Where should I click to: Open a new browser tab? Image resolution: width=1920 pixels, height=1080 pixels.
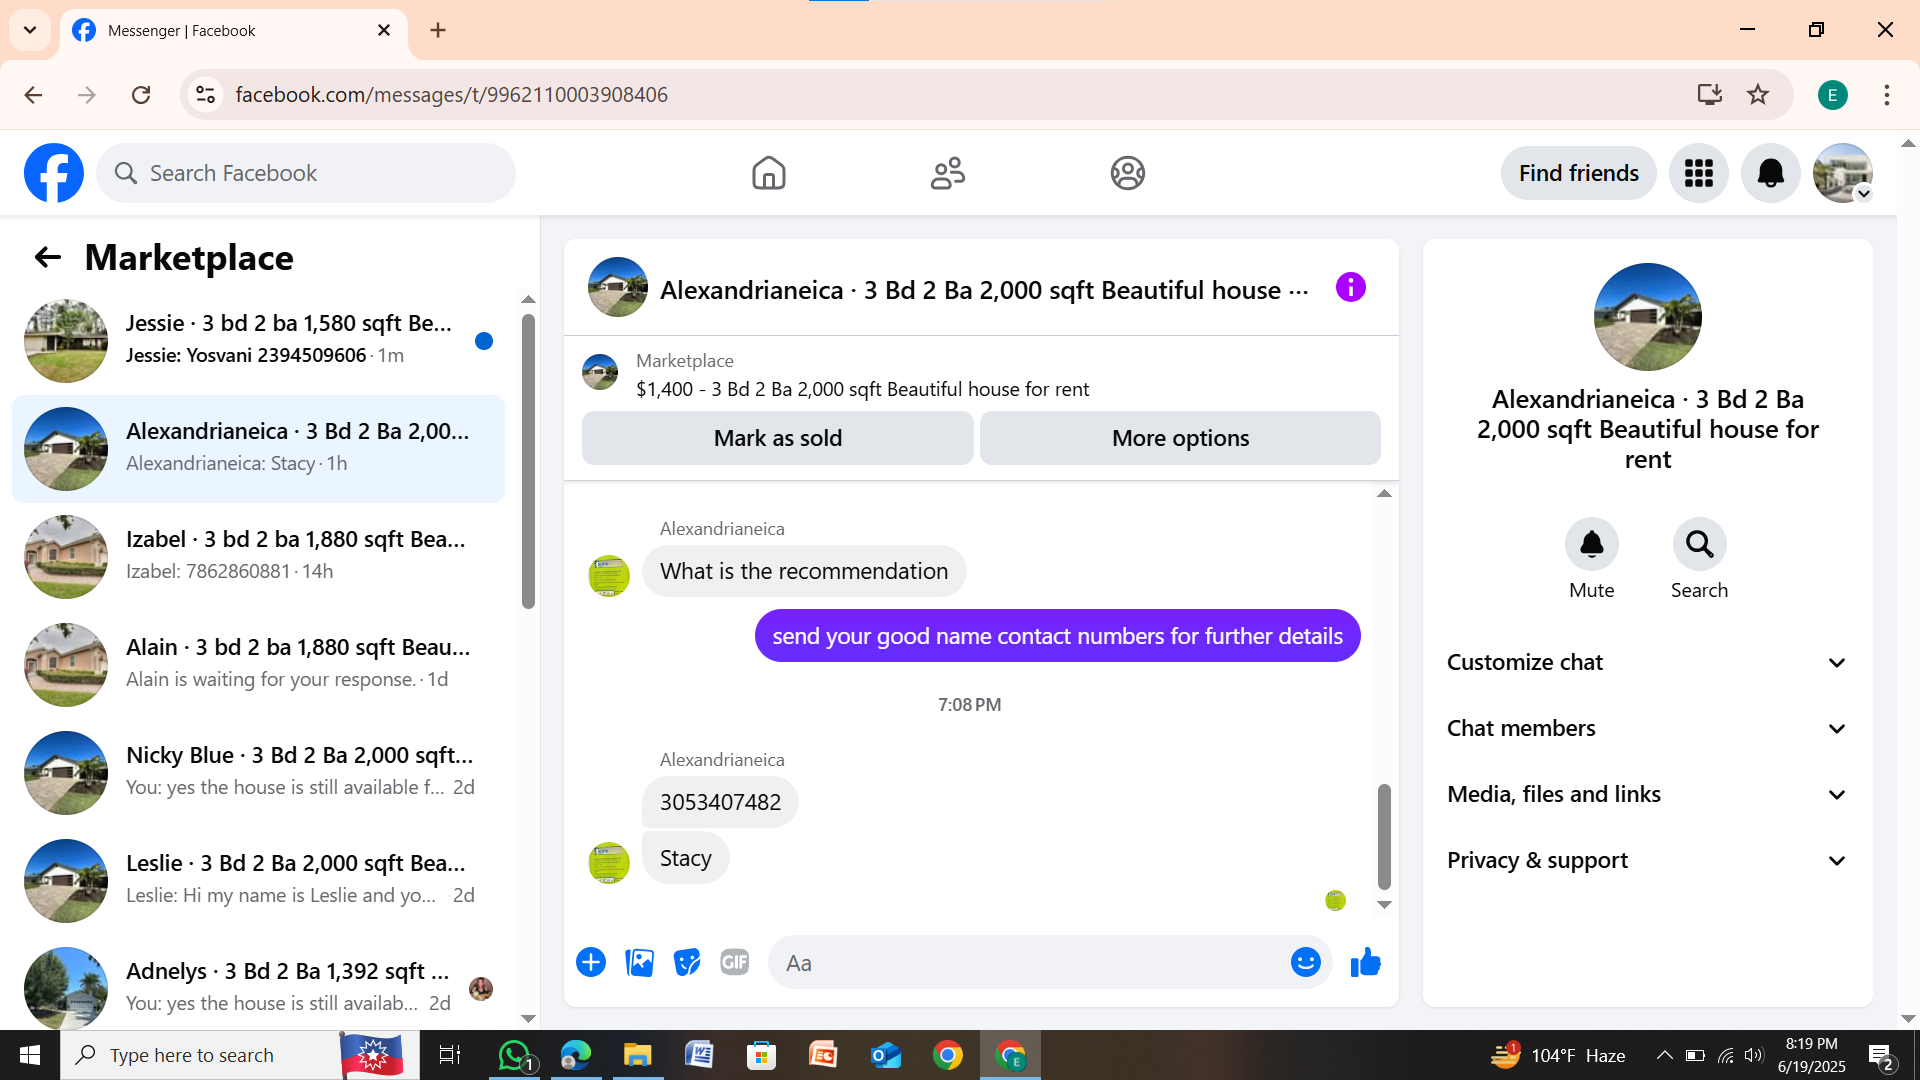coord(438,30)
